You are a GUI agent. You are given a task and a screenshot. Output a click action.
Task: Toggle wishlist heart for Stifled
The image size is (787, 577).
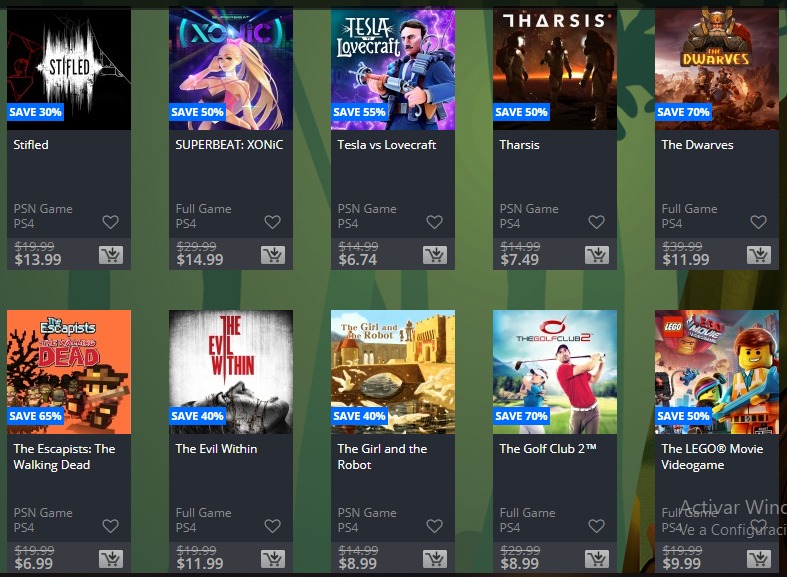110,222
